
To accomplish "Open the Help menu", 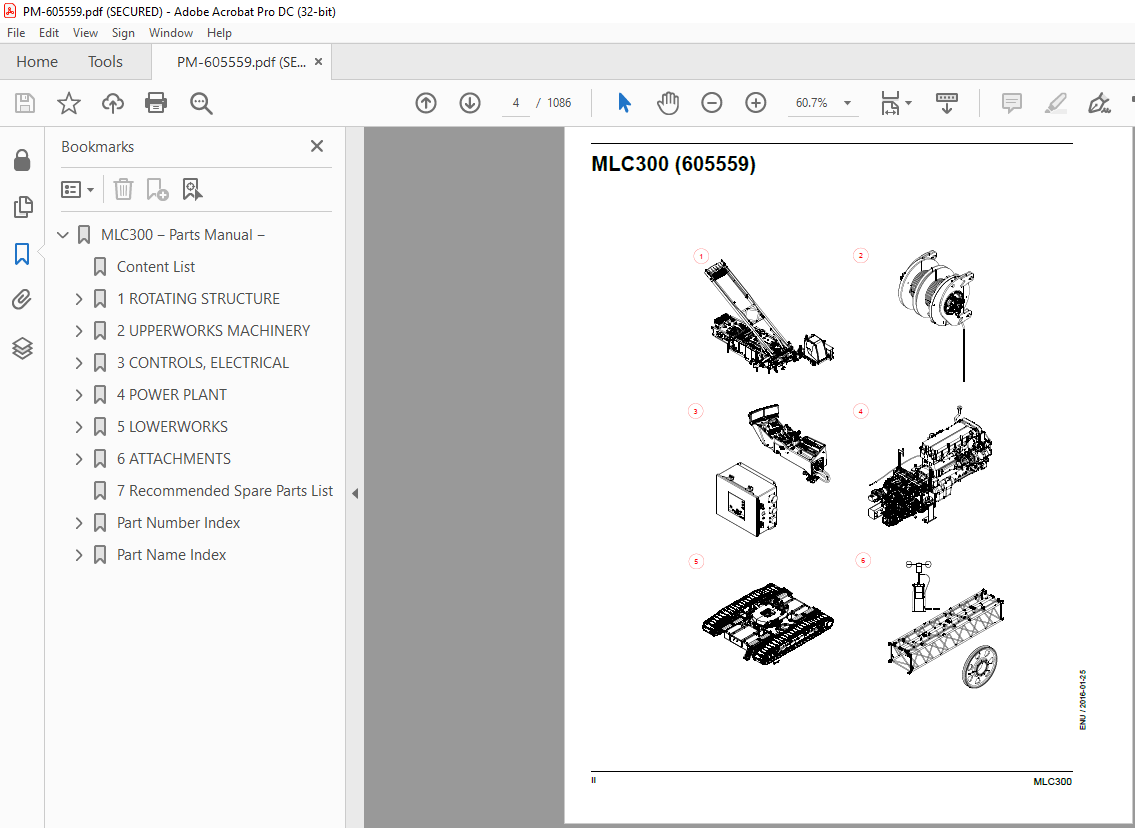I will (x=219, y=33).
